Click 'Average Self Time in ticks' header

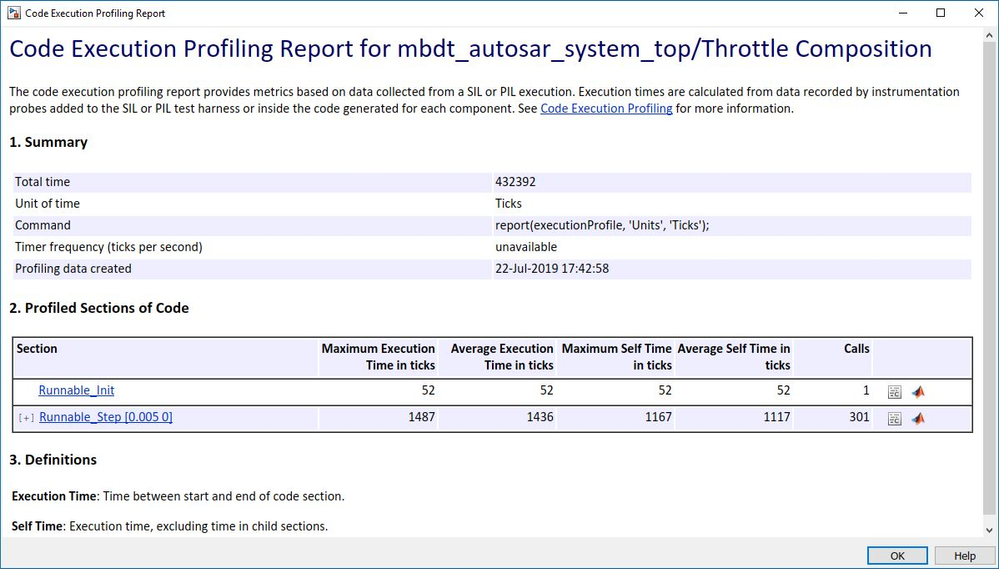(x=734, y=357)
